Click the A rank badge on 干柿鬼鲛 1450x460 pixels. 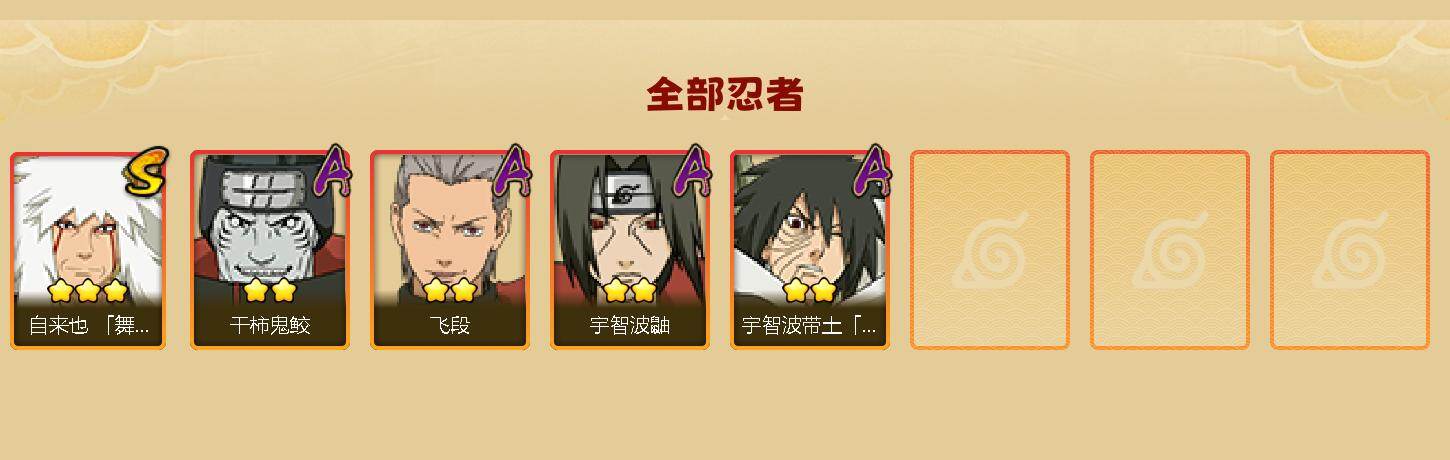[x=334, y=171]
